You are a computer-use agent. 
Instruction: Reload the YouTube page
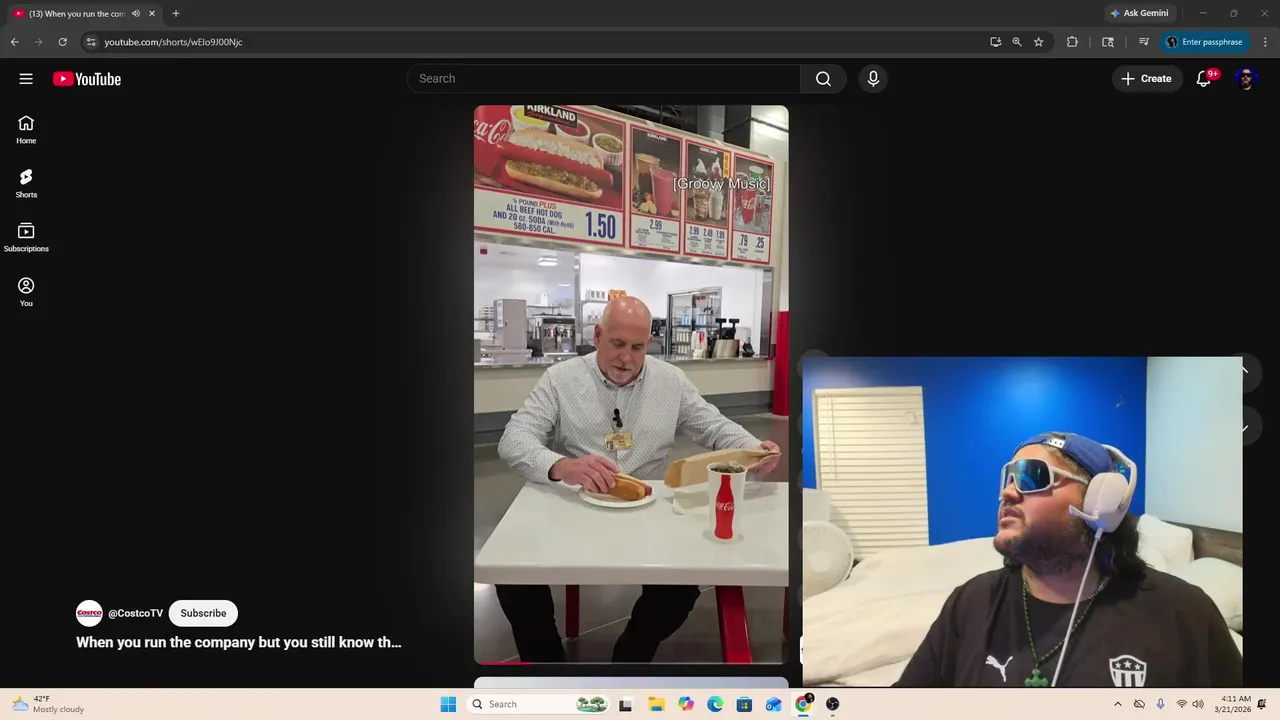62,42
